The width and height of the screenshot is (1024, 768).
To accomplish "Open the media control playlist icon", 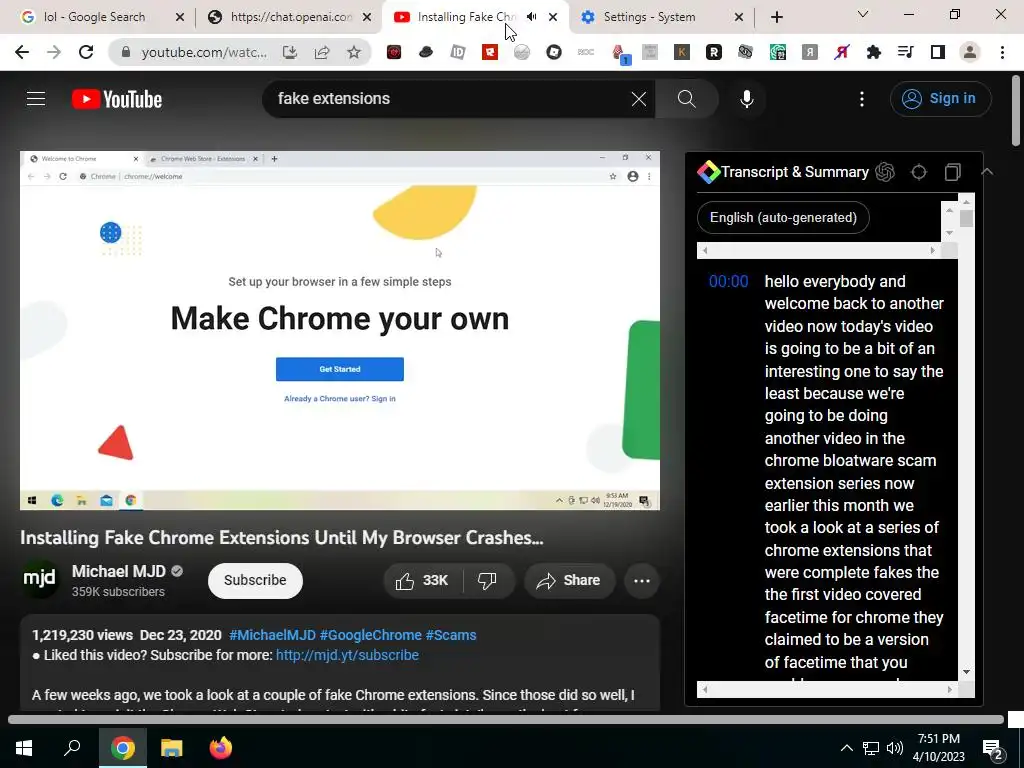I will pos(906,52).
